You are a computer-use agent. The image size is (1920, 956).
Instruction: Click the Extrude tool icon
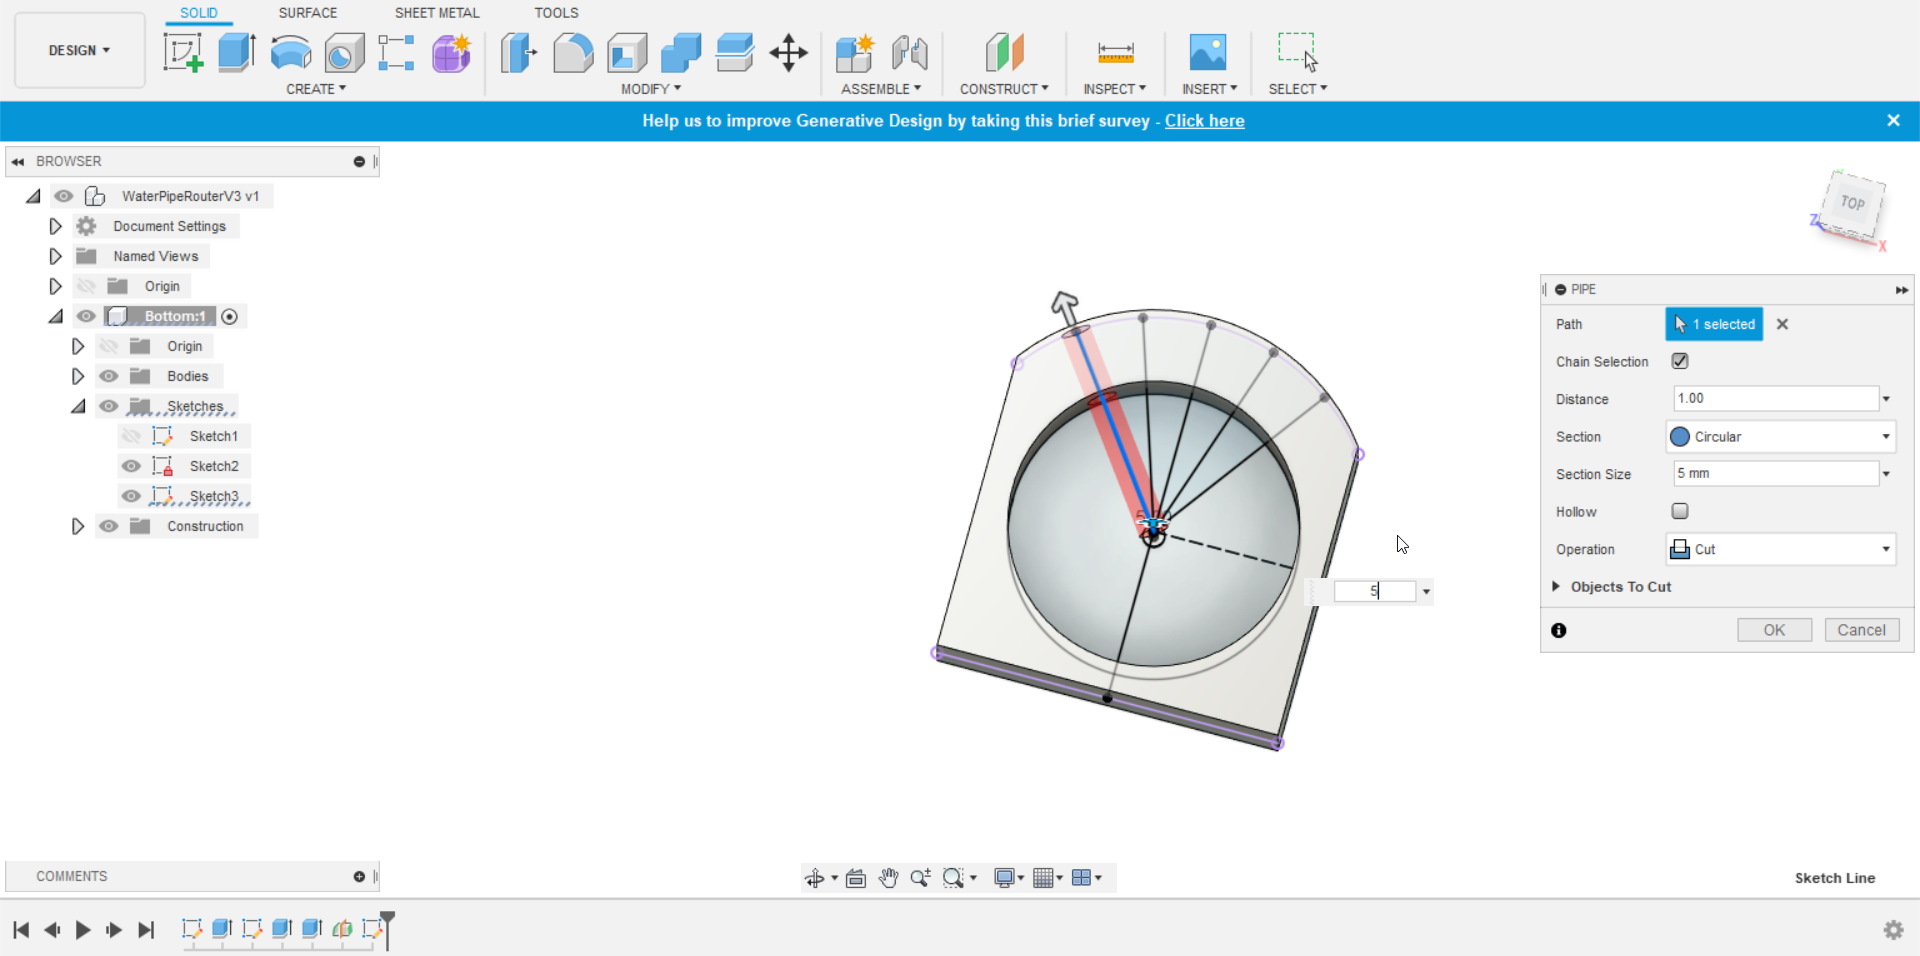tap(237, 52)
